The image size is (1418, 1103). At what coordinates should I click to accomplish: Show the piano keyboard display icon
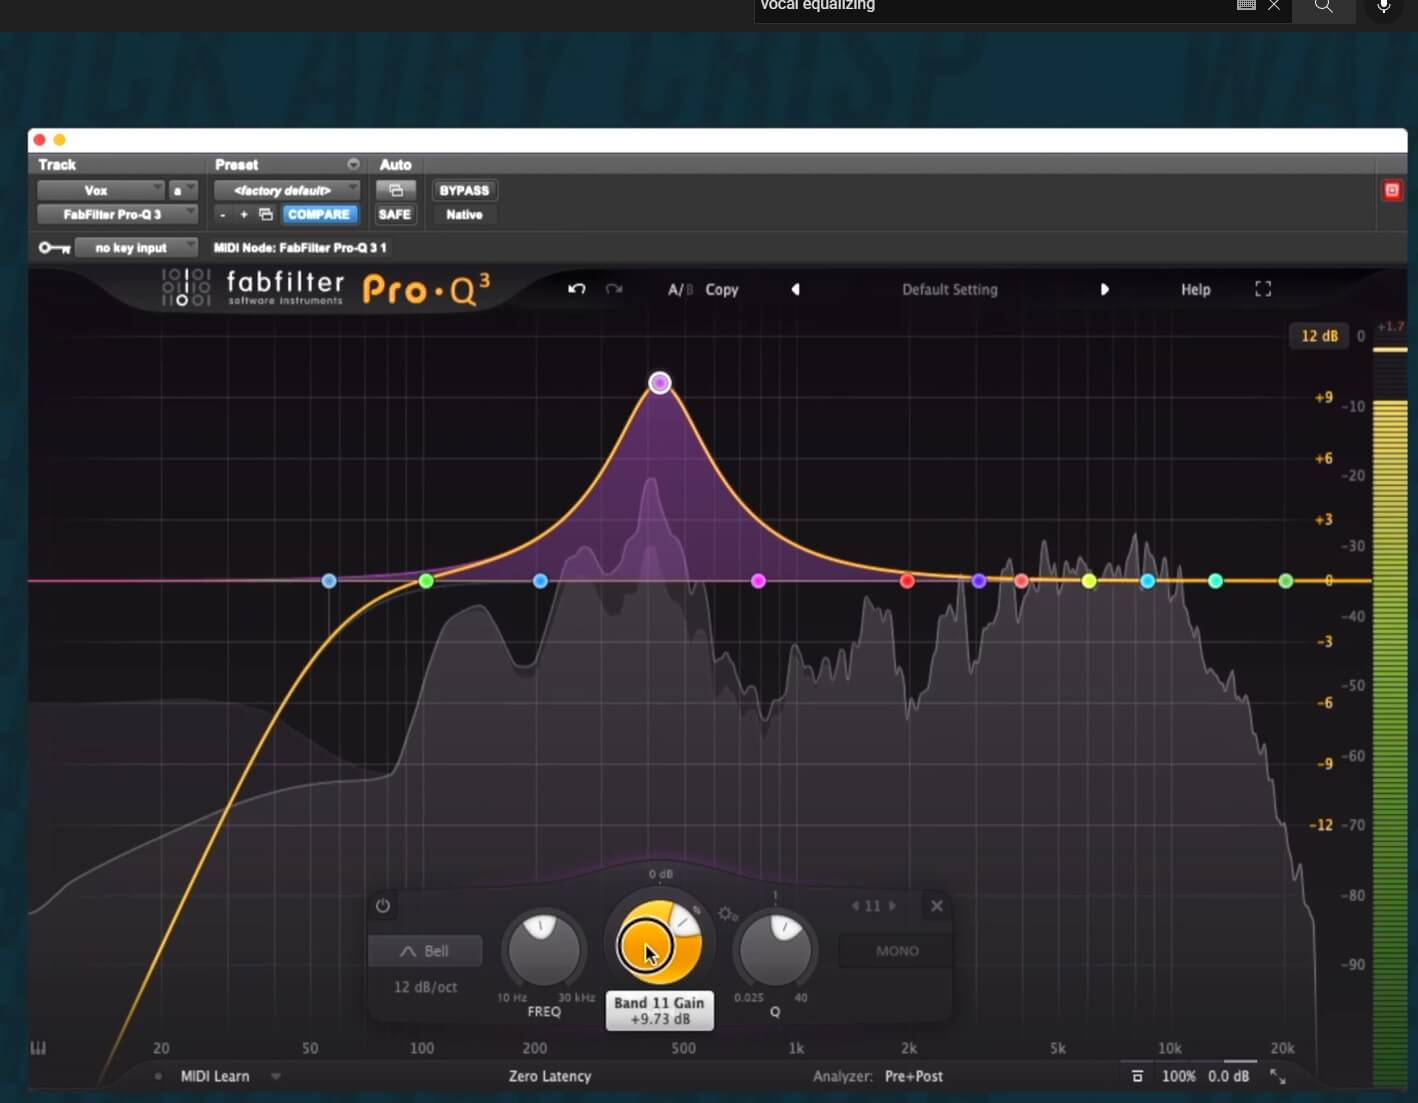(x=39, y=1048)
